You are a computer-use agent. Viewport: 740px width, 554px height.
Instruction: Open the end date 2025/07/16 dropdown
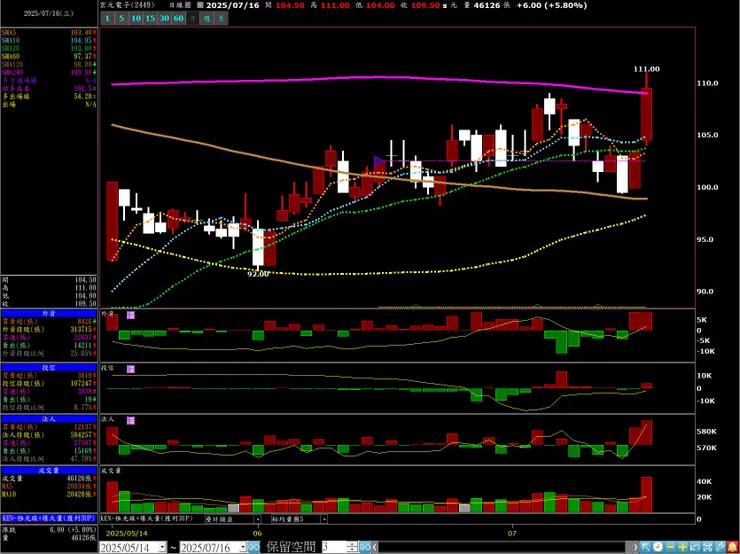click(x=243, y=547)
